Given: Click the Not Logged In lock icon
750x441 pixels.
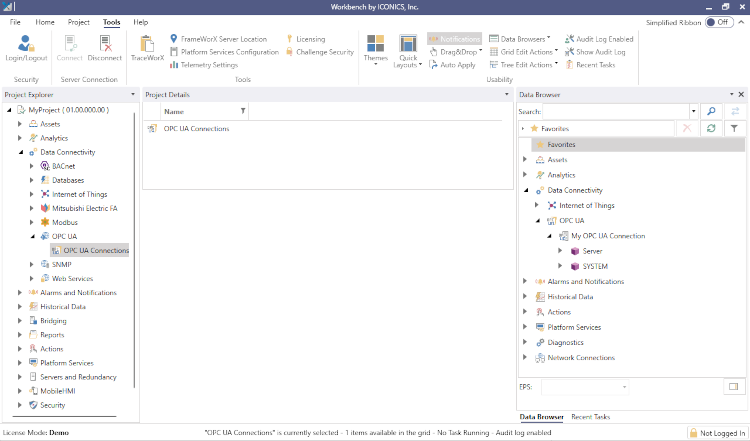Looking at the screenshot, I should 693,433.
